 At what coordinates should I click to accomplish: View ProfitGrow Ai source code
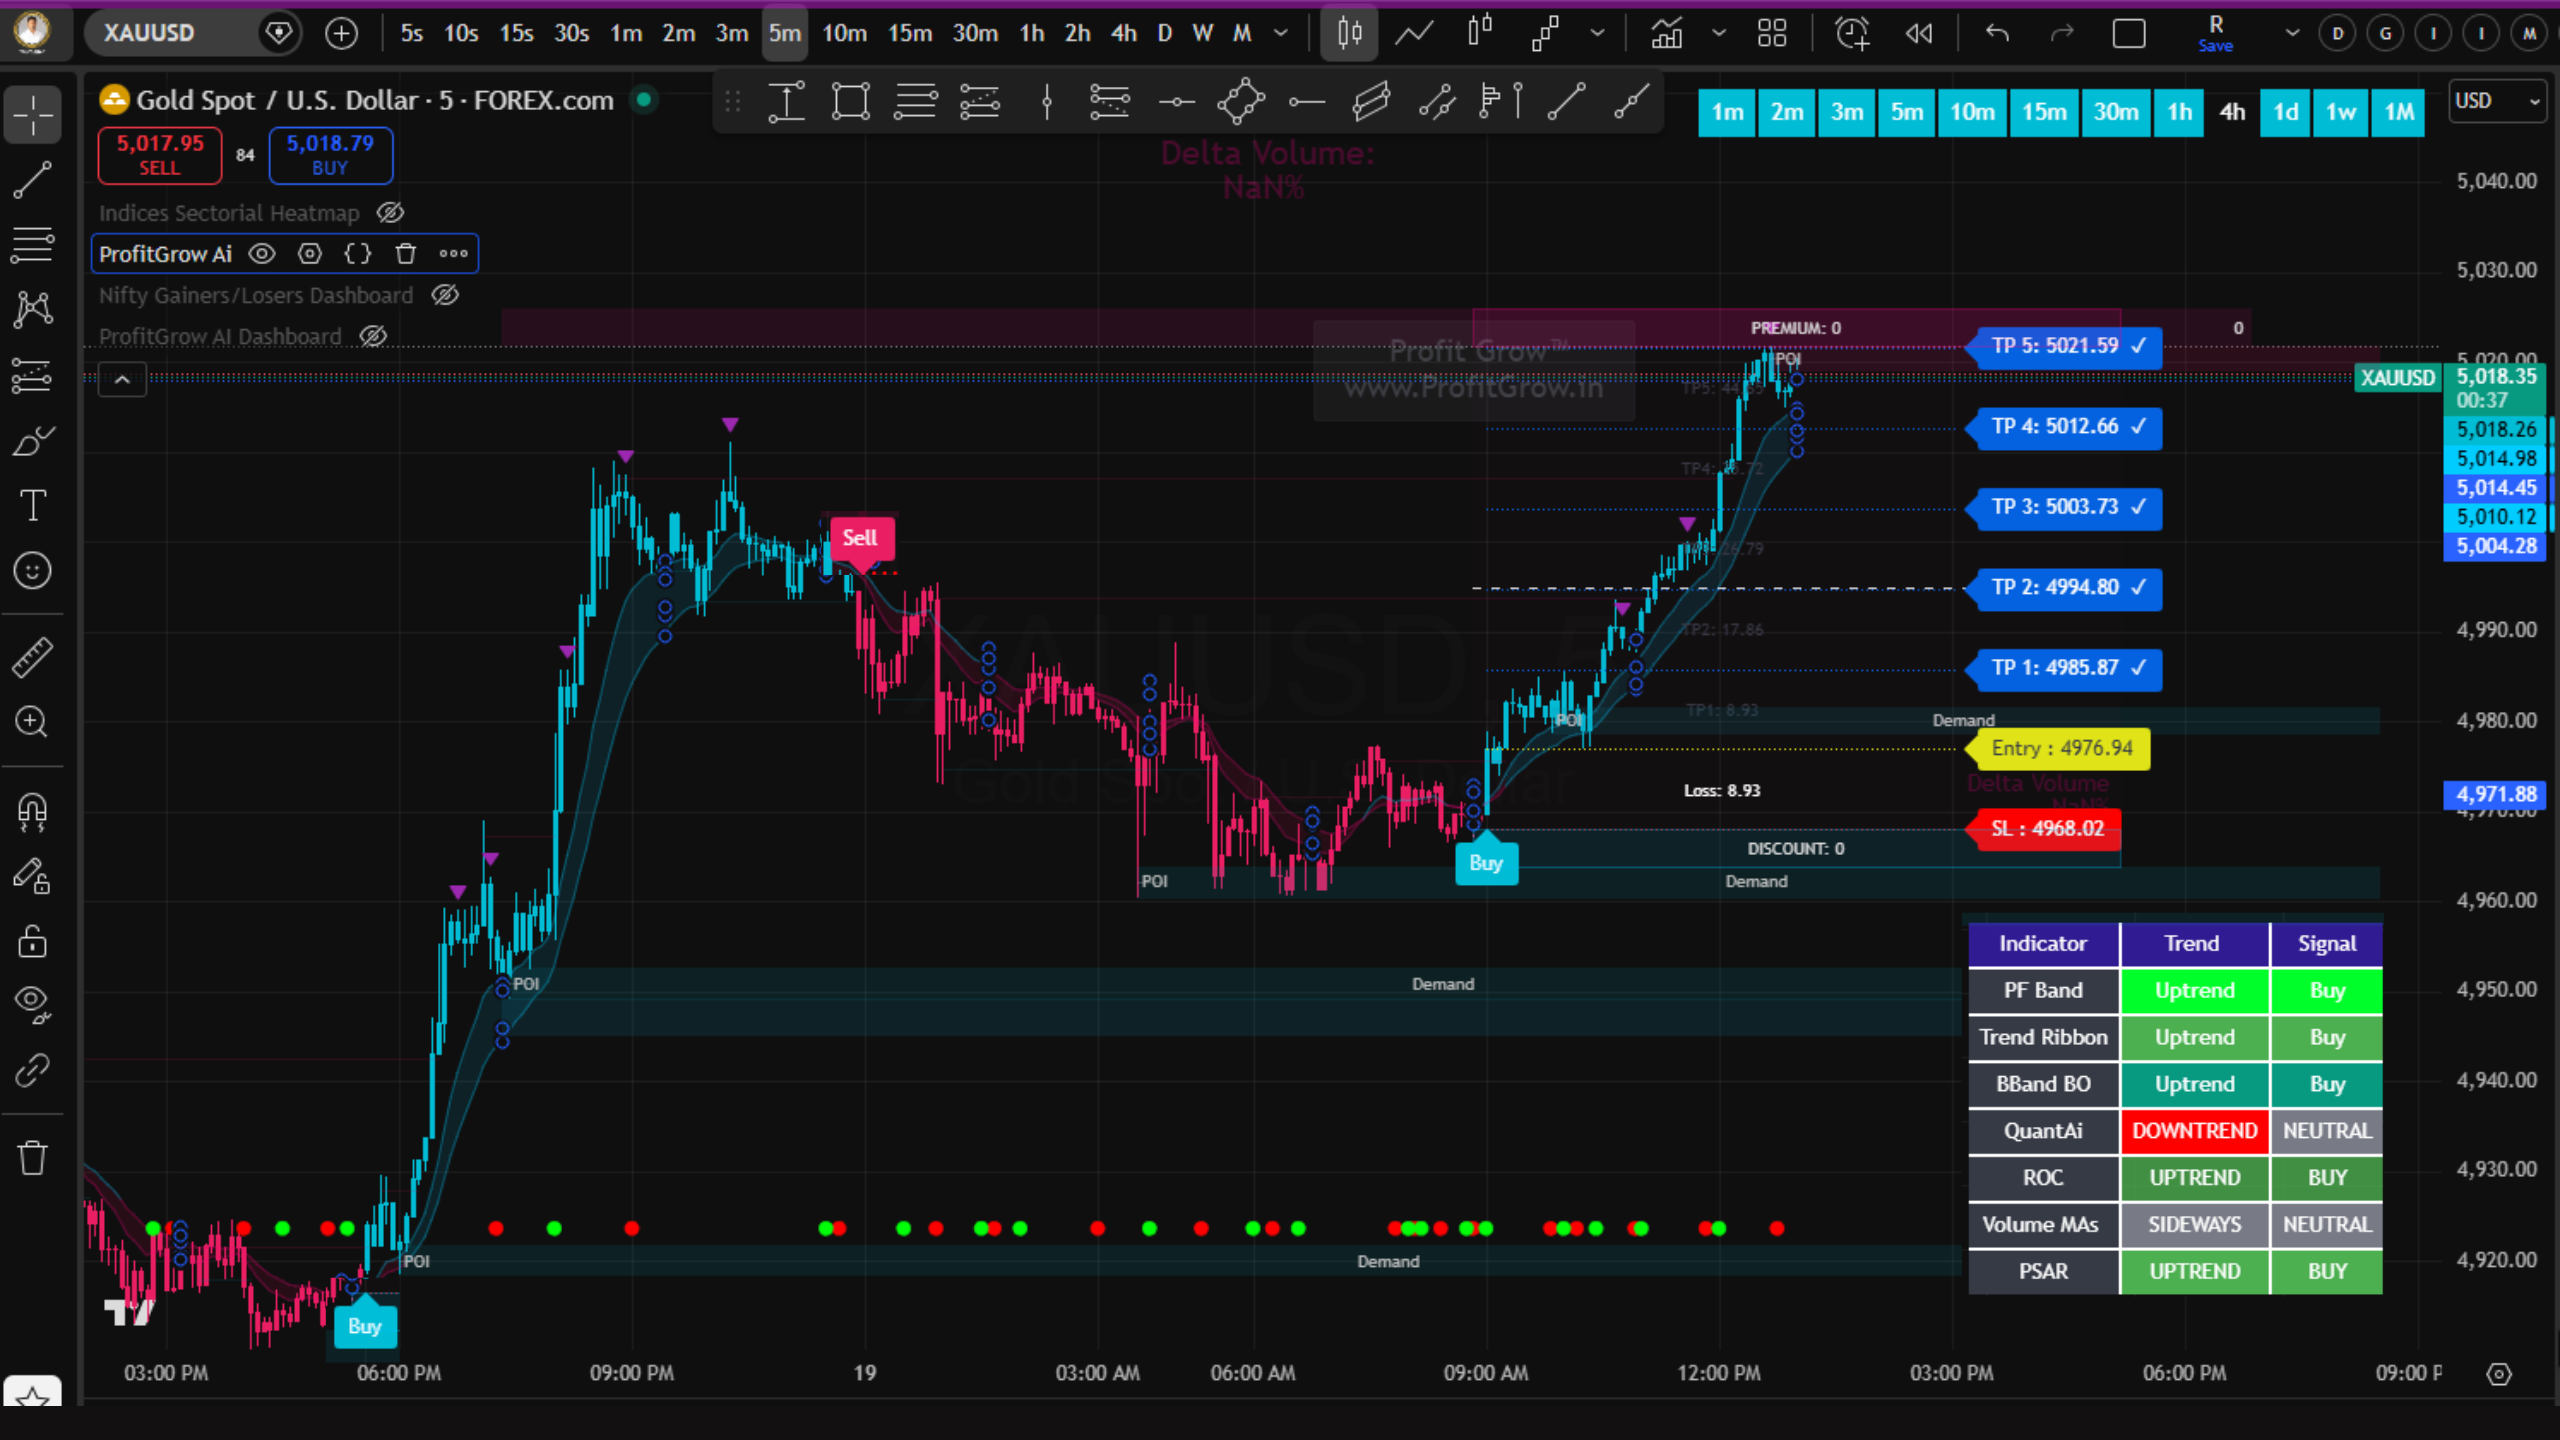[358, 254]
